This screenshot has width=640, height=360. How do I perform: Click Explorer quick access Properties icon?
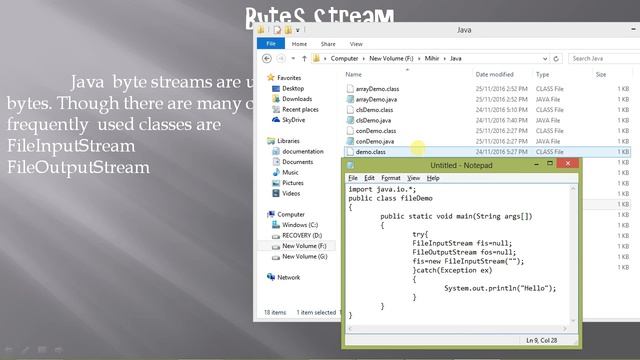pyautogui.click(x=278, y=30)
